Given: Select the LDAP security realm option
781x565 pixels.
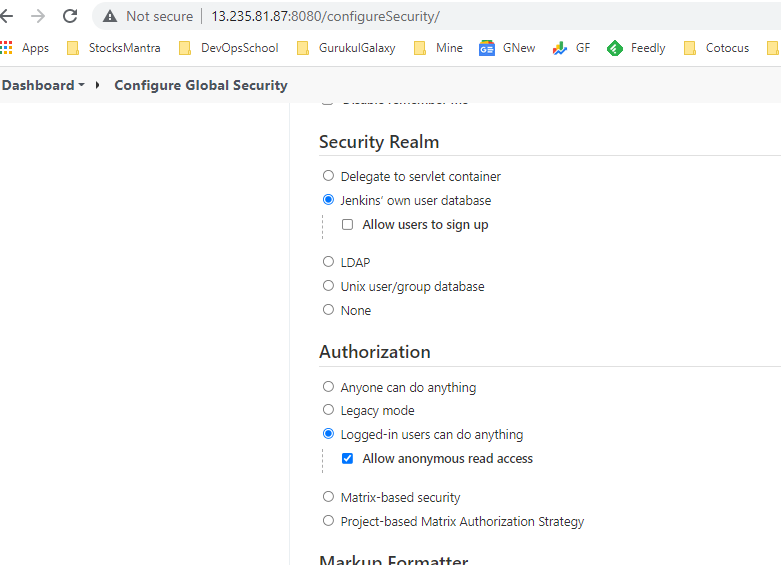Looking at the screenshot, I should point(329,262).
